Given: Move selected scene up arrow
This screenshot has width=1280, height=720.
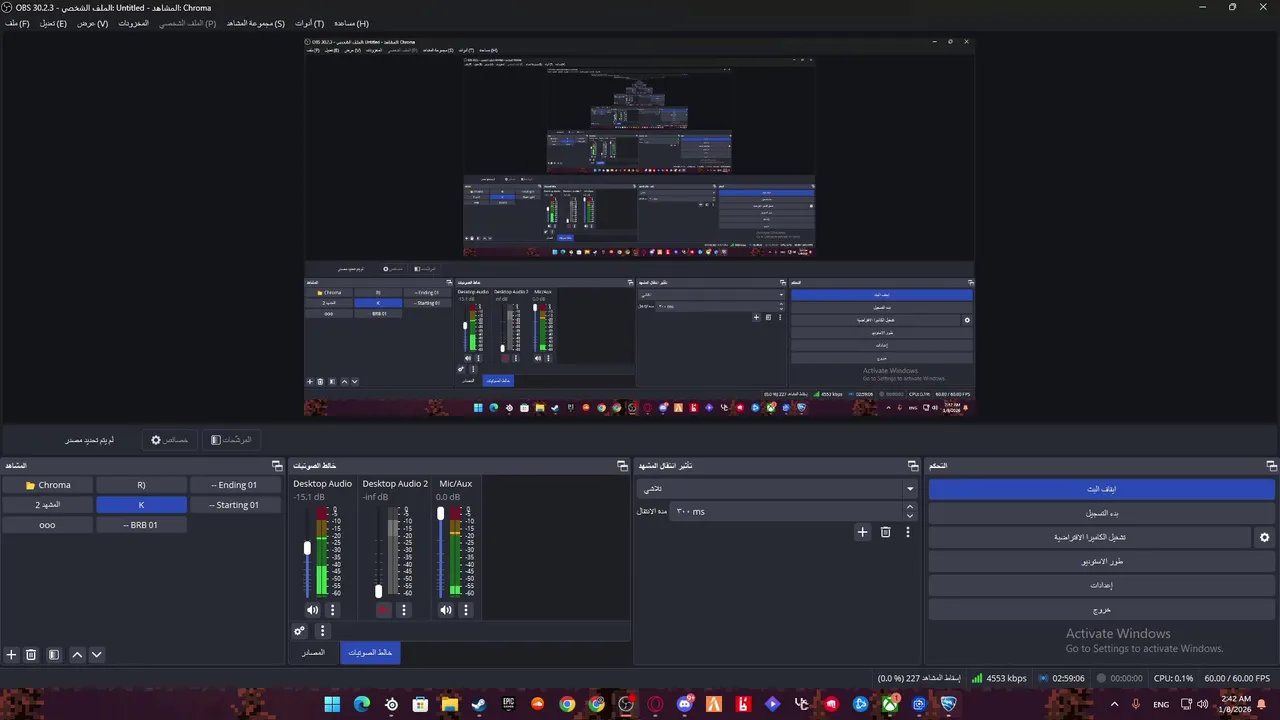Looking at the screenshot, I should click(x=77, y=655).
